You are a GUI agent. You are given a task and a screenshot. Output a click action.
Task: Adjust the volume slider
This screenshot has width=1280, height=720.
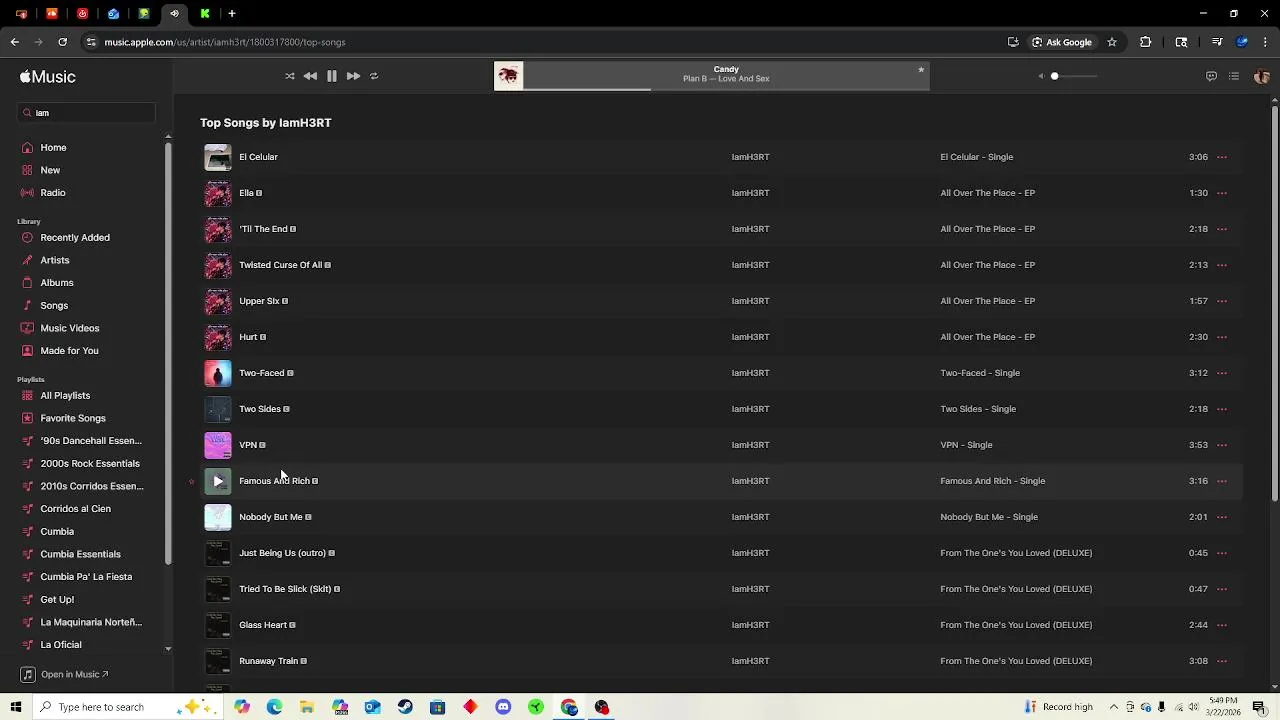coord(1073,76)
